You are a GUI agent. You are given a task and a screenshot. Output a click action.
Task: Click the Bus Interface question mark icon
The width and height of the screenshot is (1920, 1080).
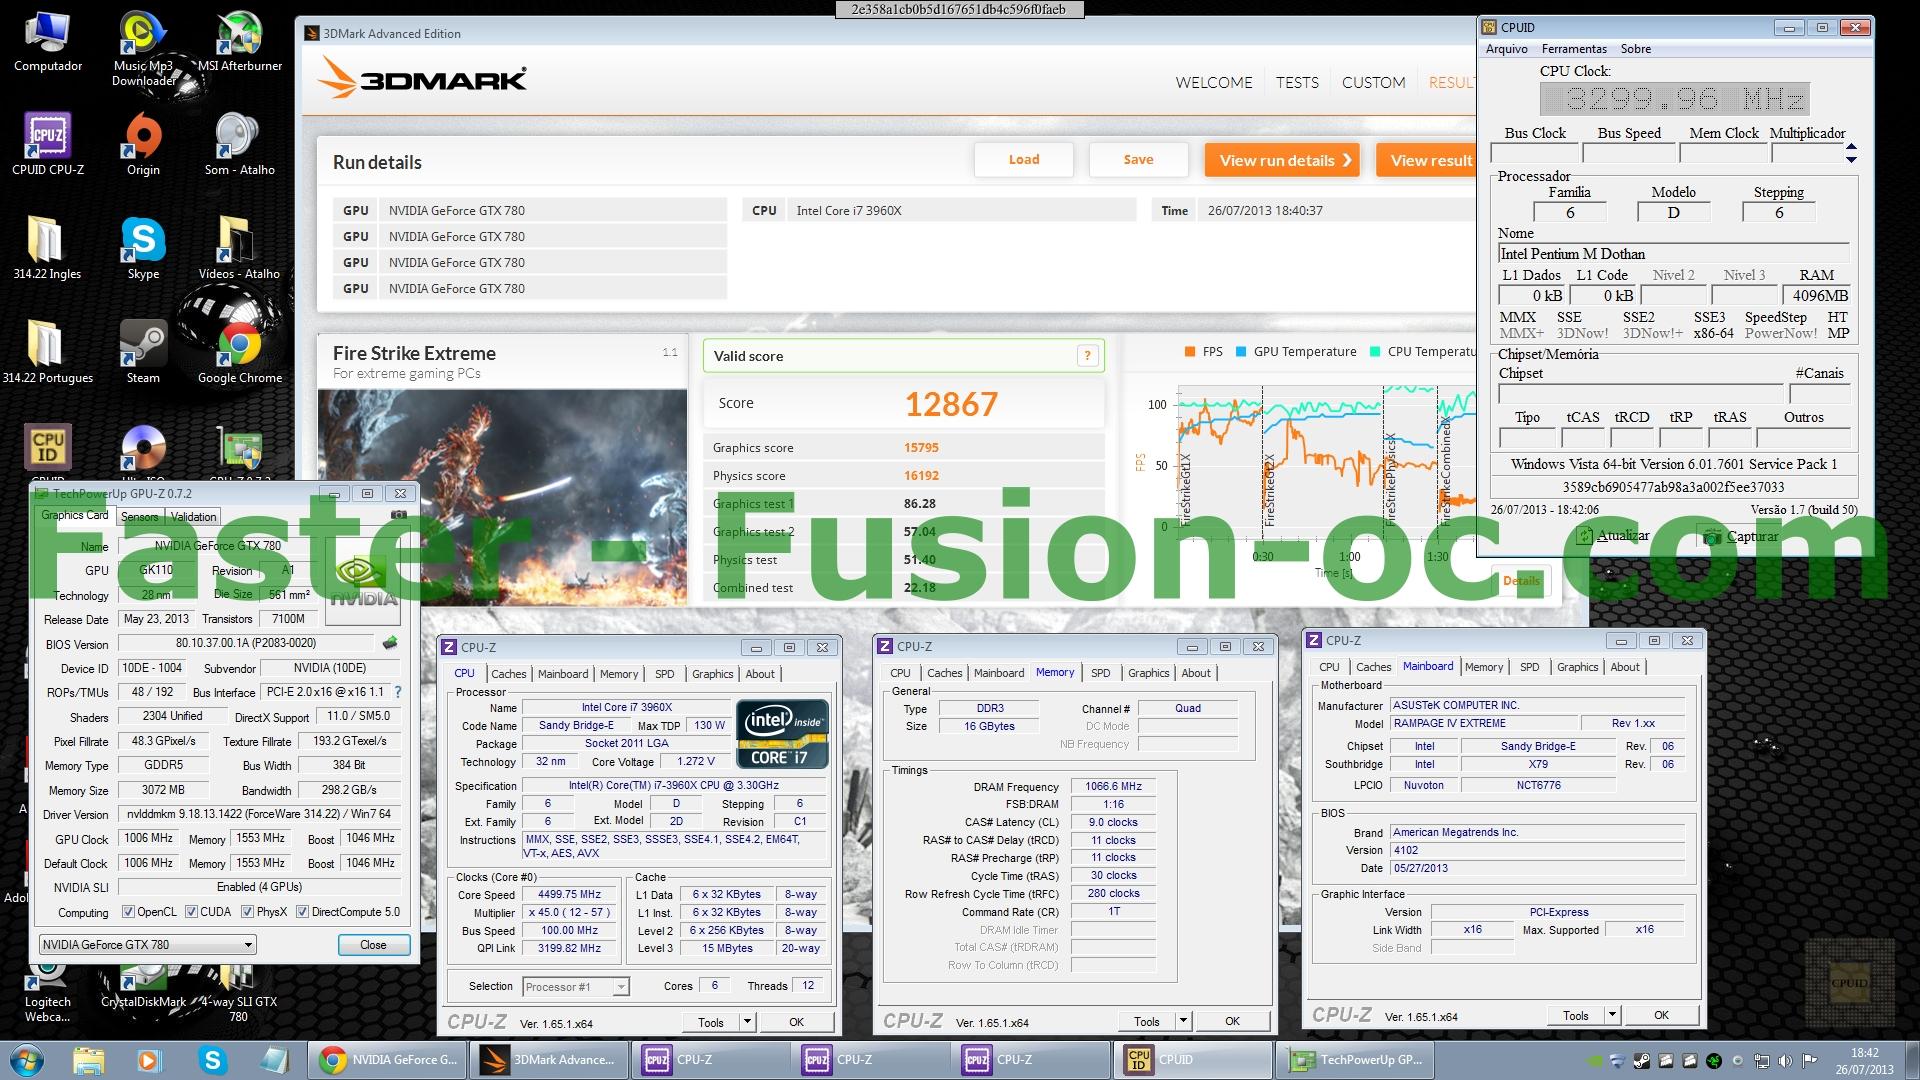pyautogui.click(x=398, y=692)
